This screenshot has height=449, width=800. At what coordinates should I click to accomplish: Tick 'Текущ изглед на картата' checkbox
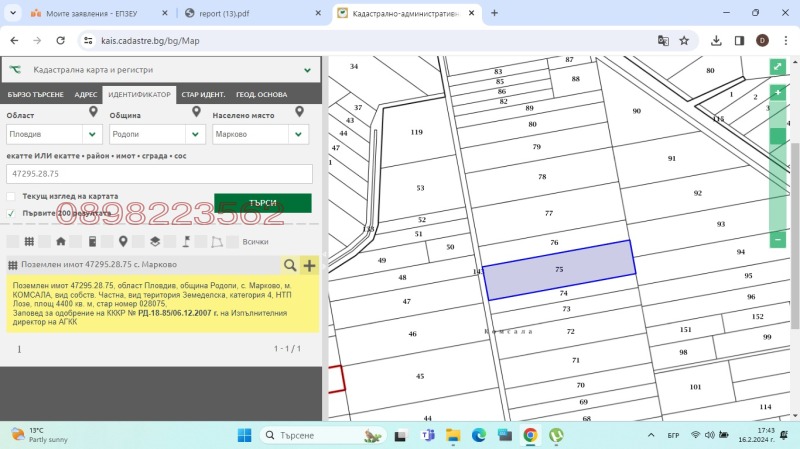pyautogui.click(x=11, y=196)
